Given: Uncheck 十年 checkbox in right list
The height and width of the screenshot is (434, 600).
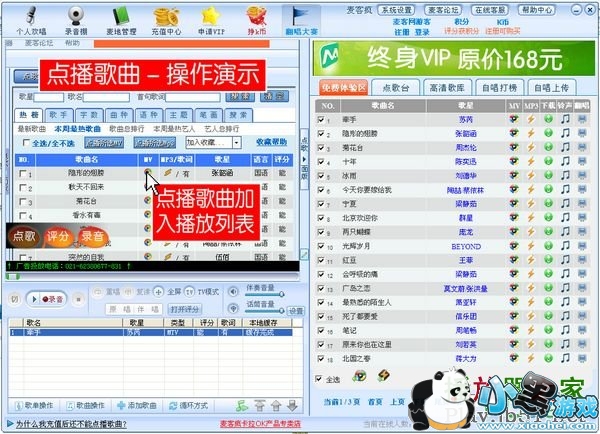Looking at the screenshot, I should 321,162.
